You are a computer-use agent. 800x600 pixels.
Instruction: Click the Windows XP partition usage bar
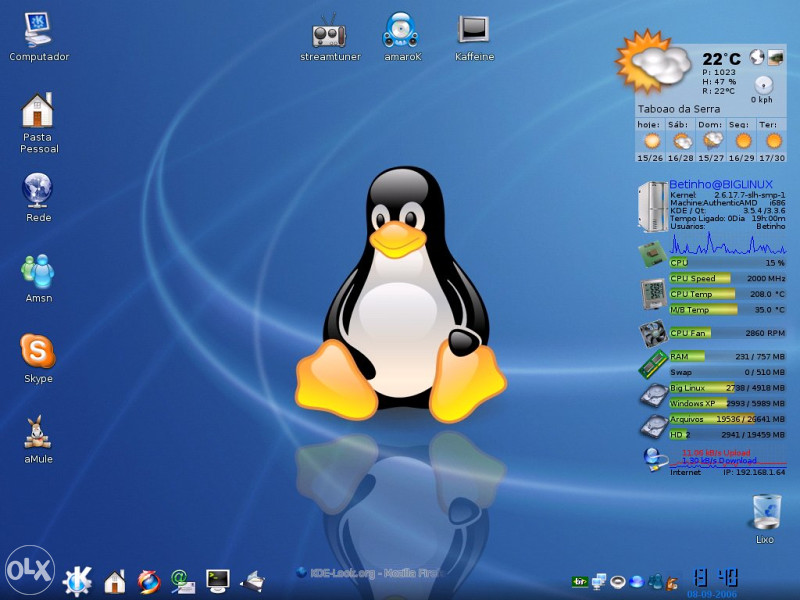coord(727,404)
